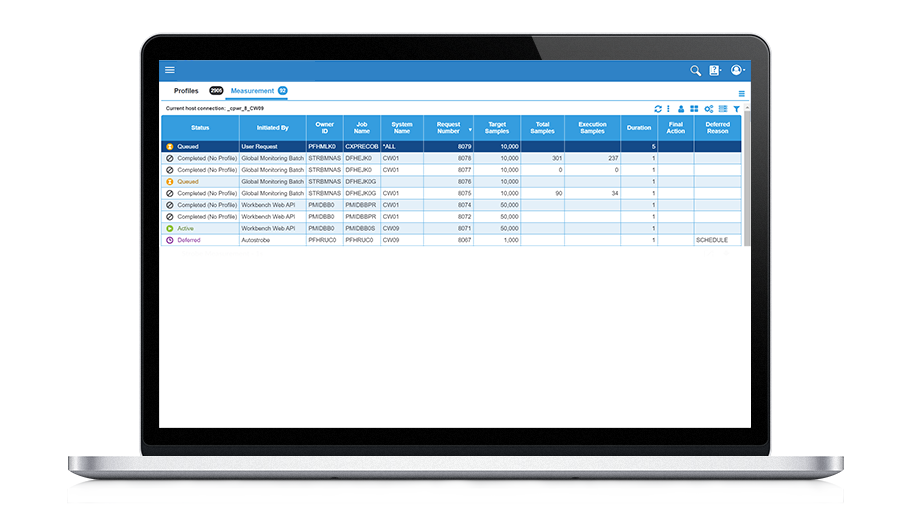Switch to the Profiles tab

tap(187, 91)
